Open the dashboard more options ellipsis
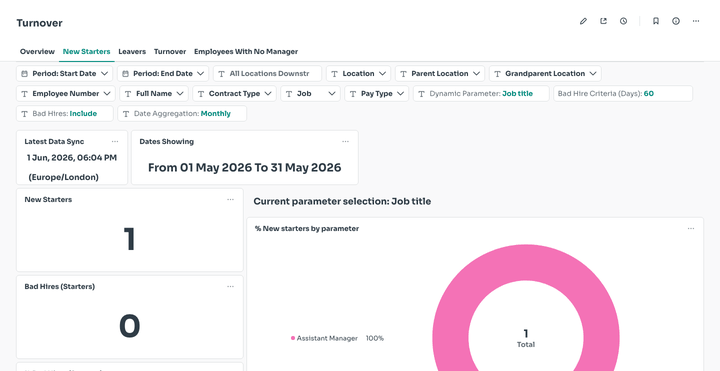720x371 pixels. [x=696, y=21]
